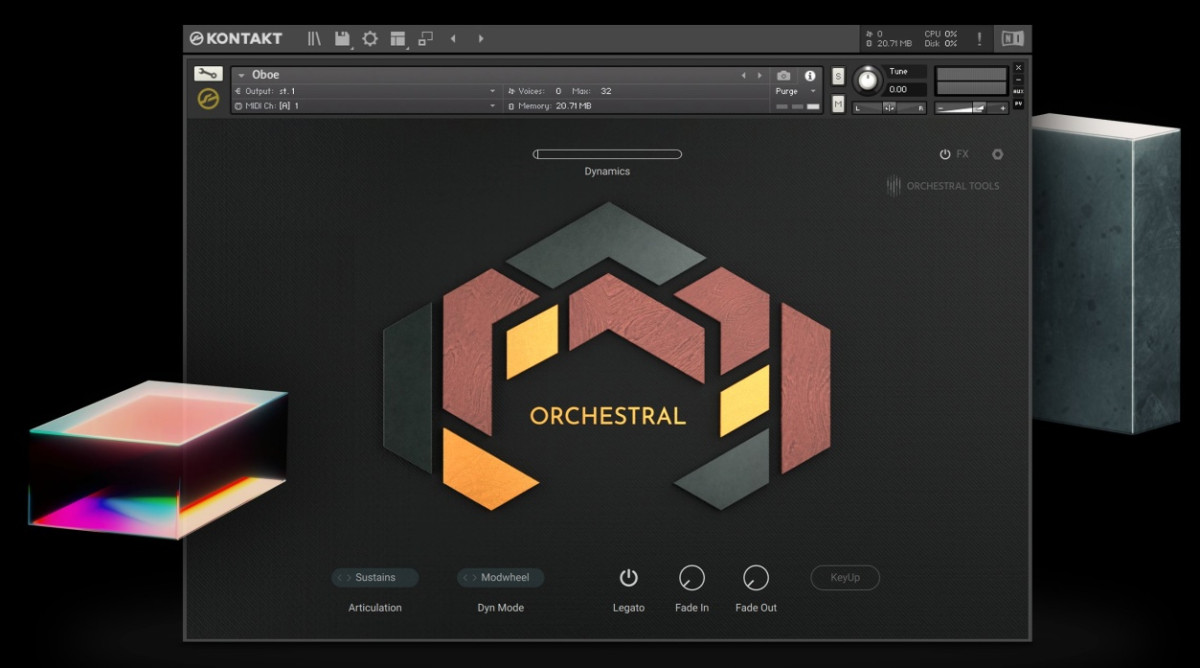Viewport: 1200px width, 668px height.
Task: Open the Kontakt library browser
Action: 314,39
